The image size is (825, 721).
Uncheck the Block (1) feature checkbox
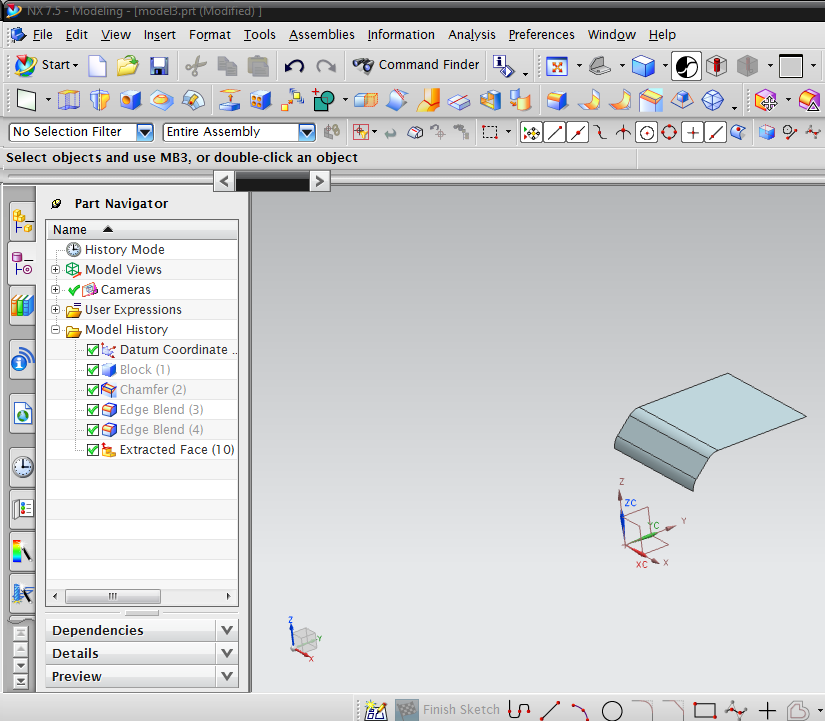pyautogui.click(x=92, y=369)
